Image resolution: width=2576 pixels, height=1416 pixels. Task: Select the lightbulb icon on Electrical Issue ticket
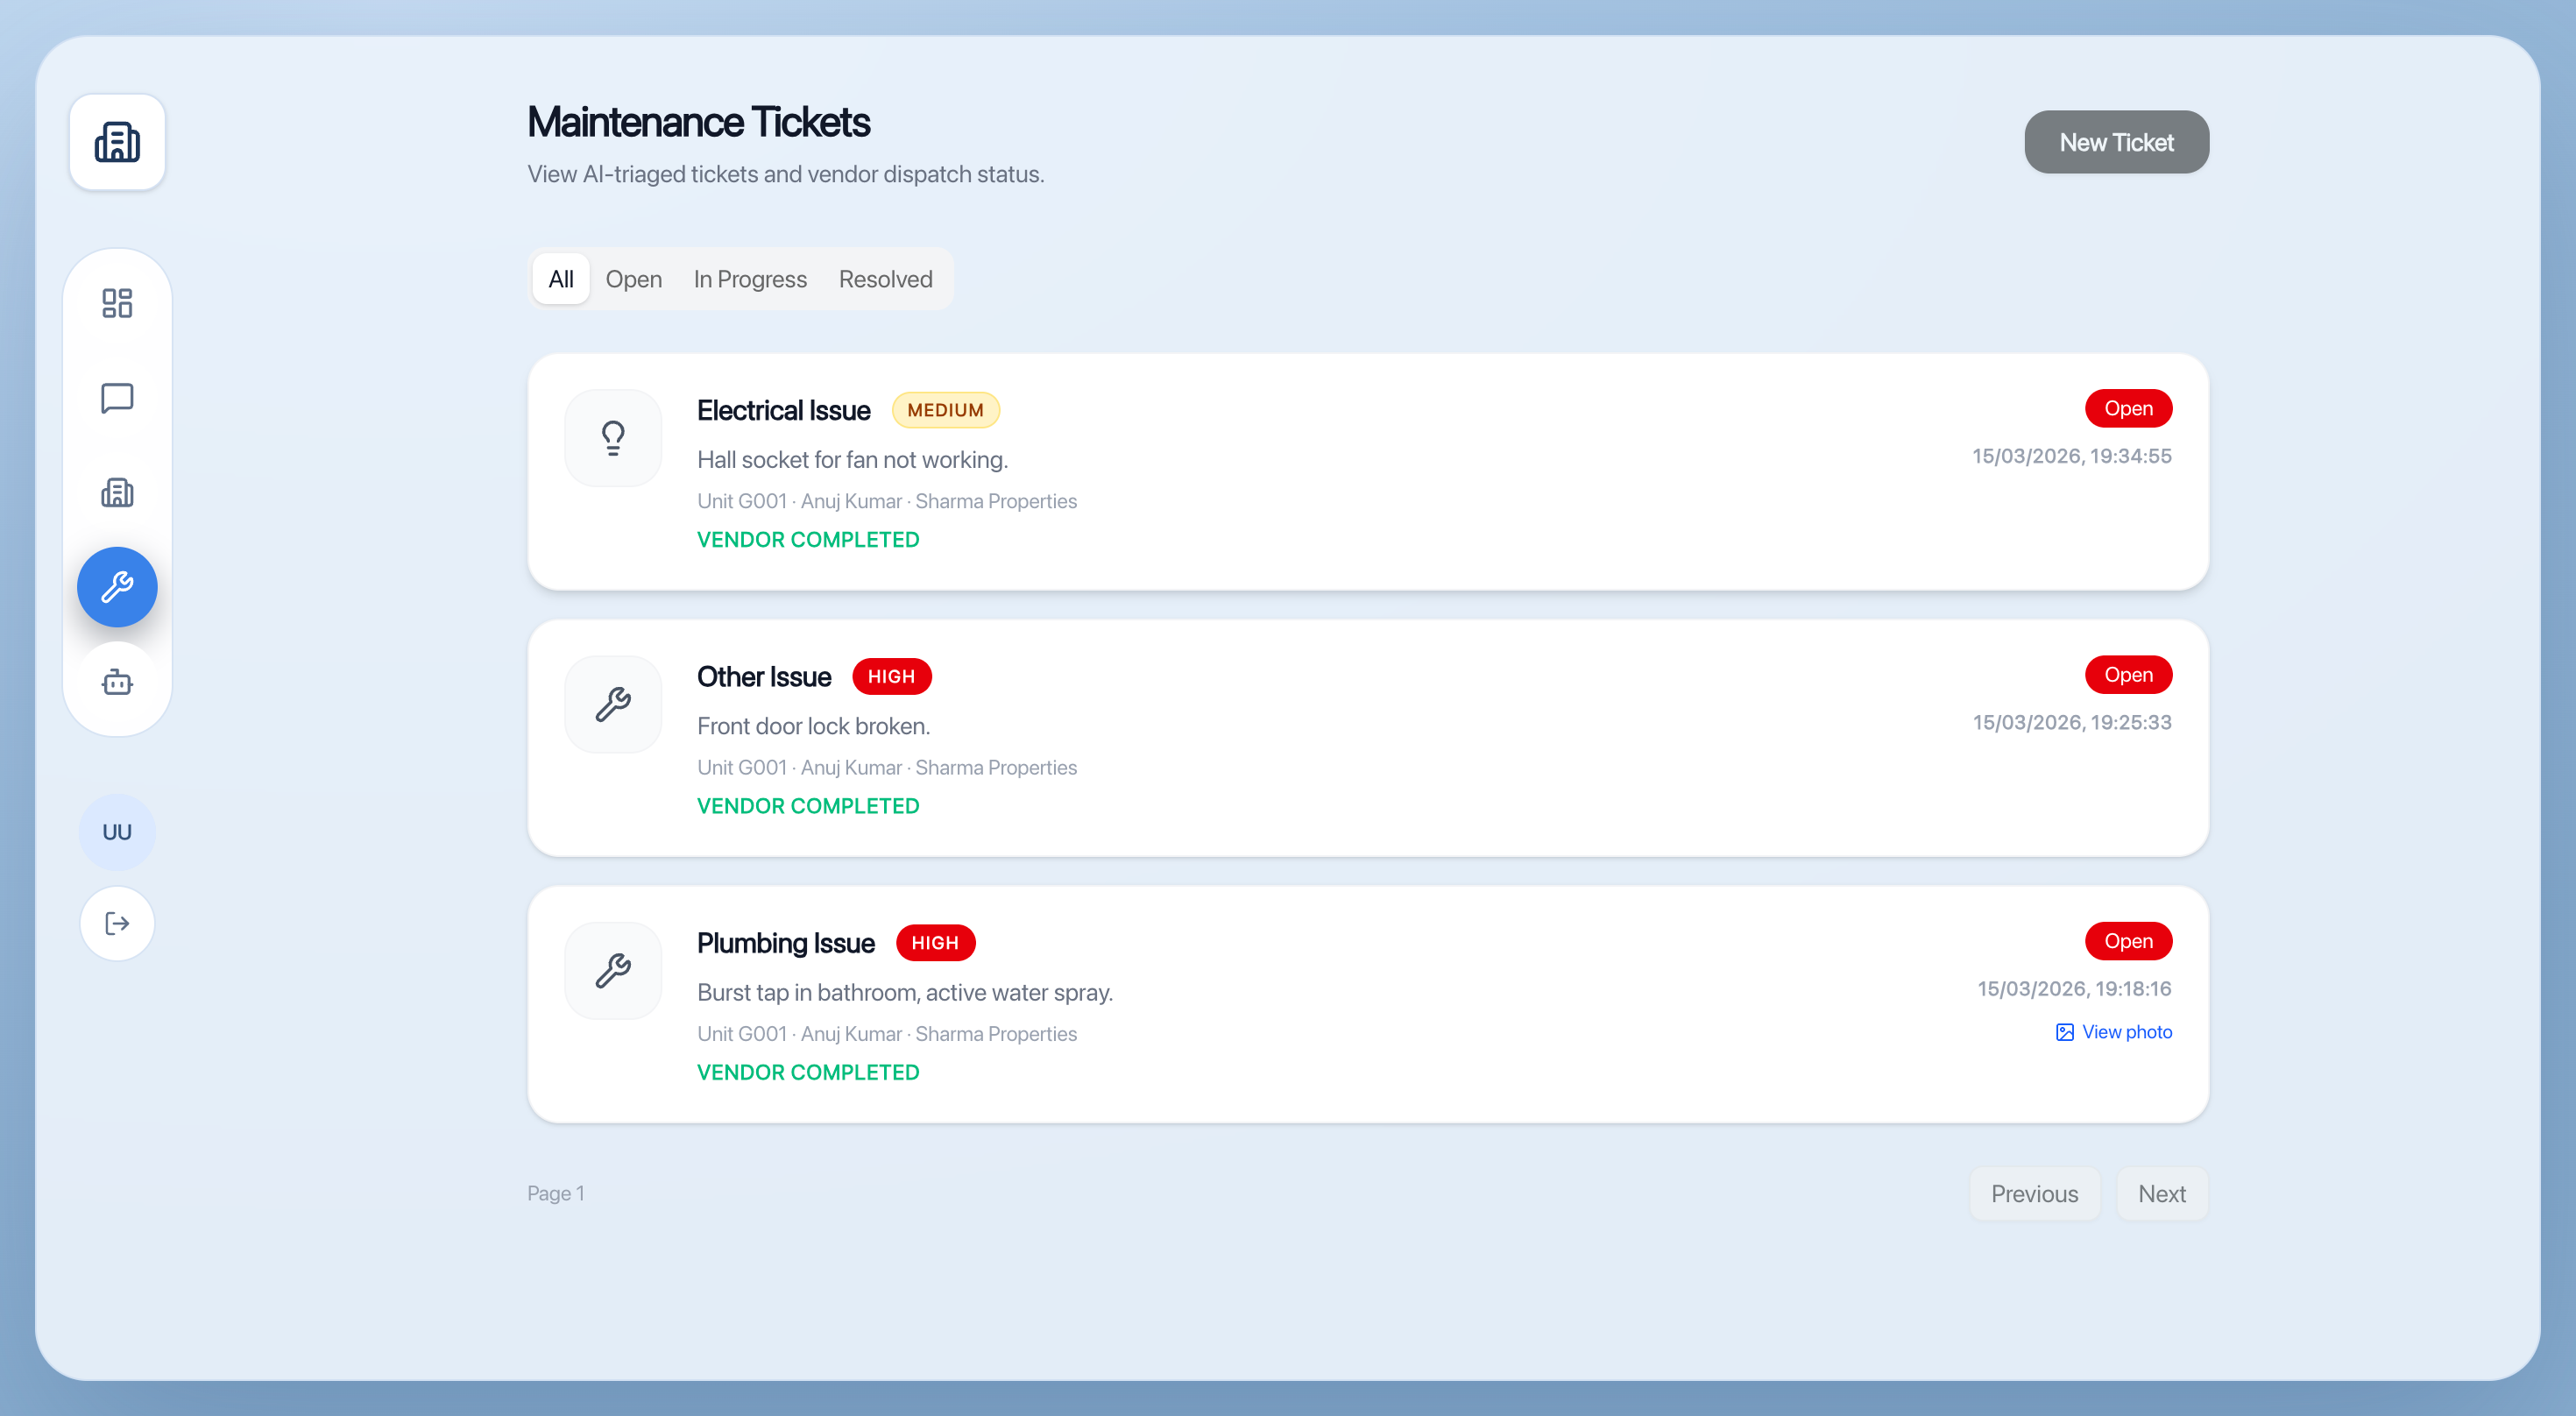tap(613, 437)
